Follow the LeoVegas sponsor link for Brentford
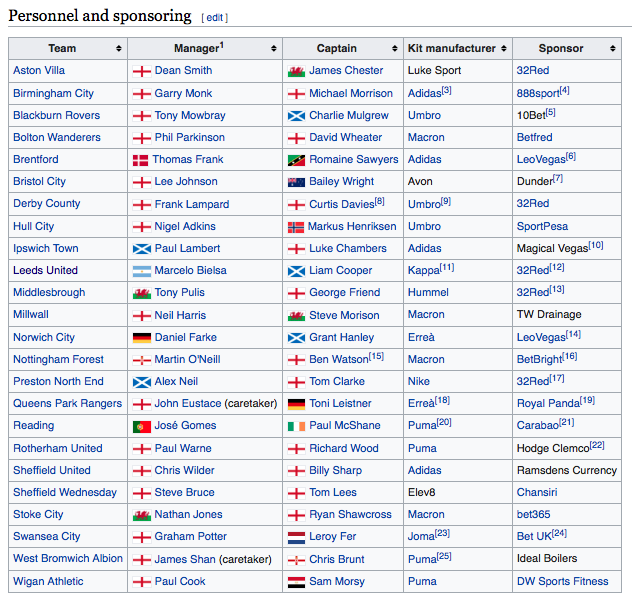The image size is (632, 605). [x=540, y=160]
